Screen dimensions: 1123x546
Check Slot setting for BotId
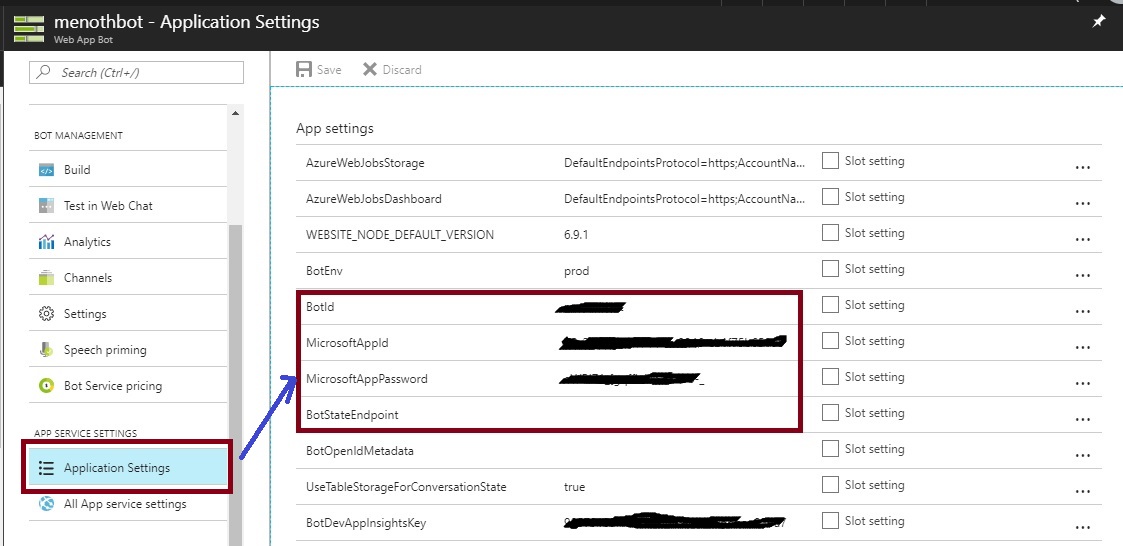[x=830, y=305]
